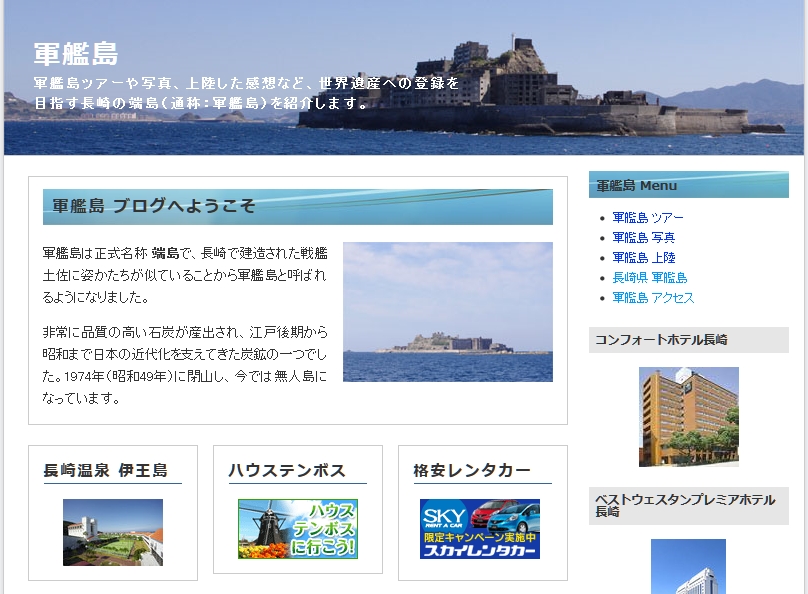Image resolution: width=808 pixels, height=594 pixels.
Task: Click the ハウステンボスに行こう windmill banner
Action: (298, 529)
